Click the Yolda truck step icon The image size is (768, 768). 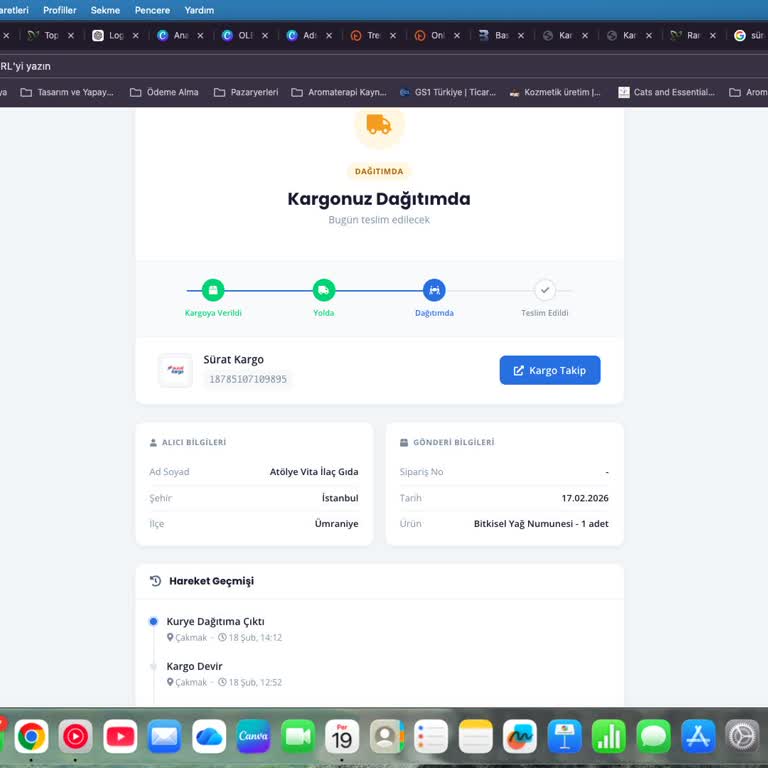pos(324,290)
